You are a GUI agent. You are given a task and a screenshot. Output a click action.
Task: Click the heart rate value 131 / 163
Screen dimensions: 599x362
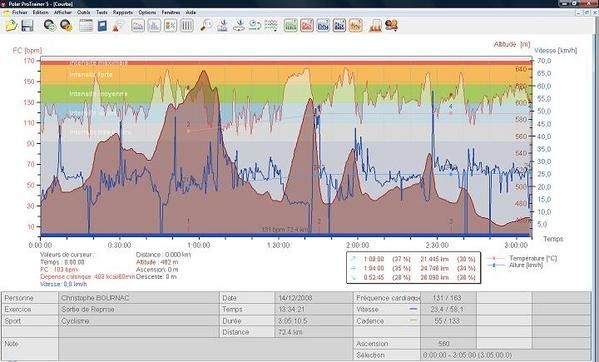[x=448, y=298]
